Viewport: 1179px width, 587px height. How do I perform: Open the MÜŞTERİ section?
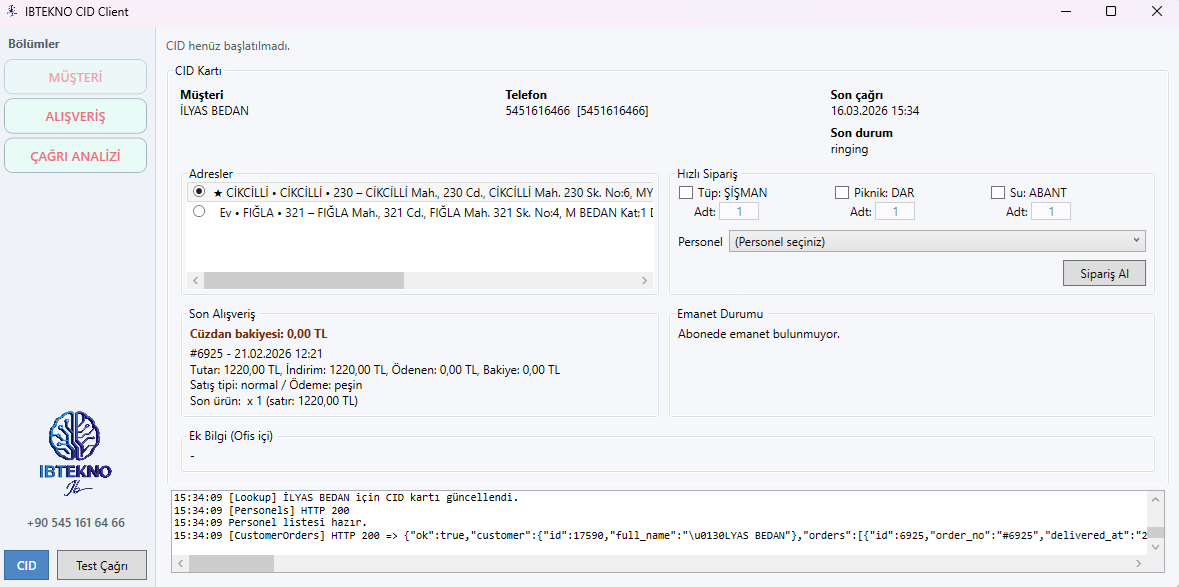pos(75,77)
